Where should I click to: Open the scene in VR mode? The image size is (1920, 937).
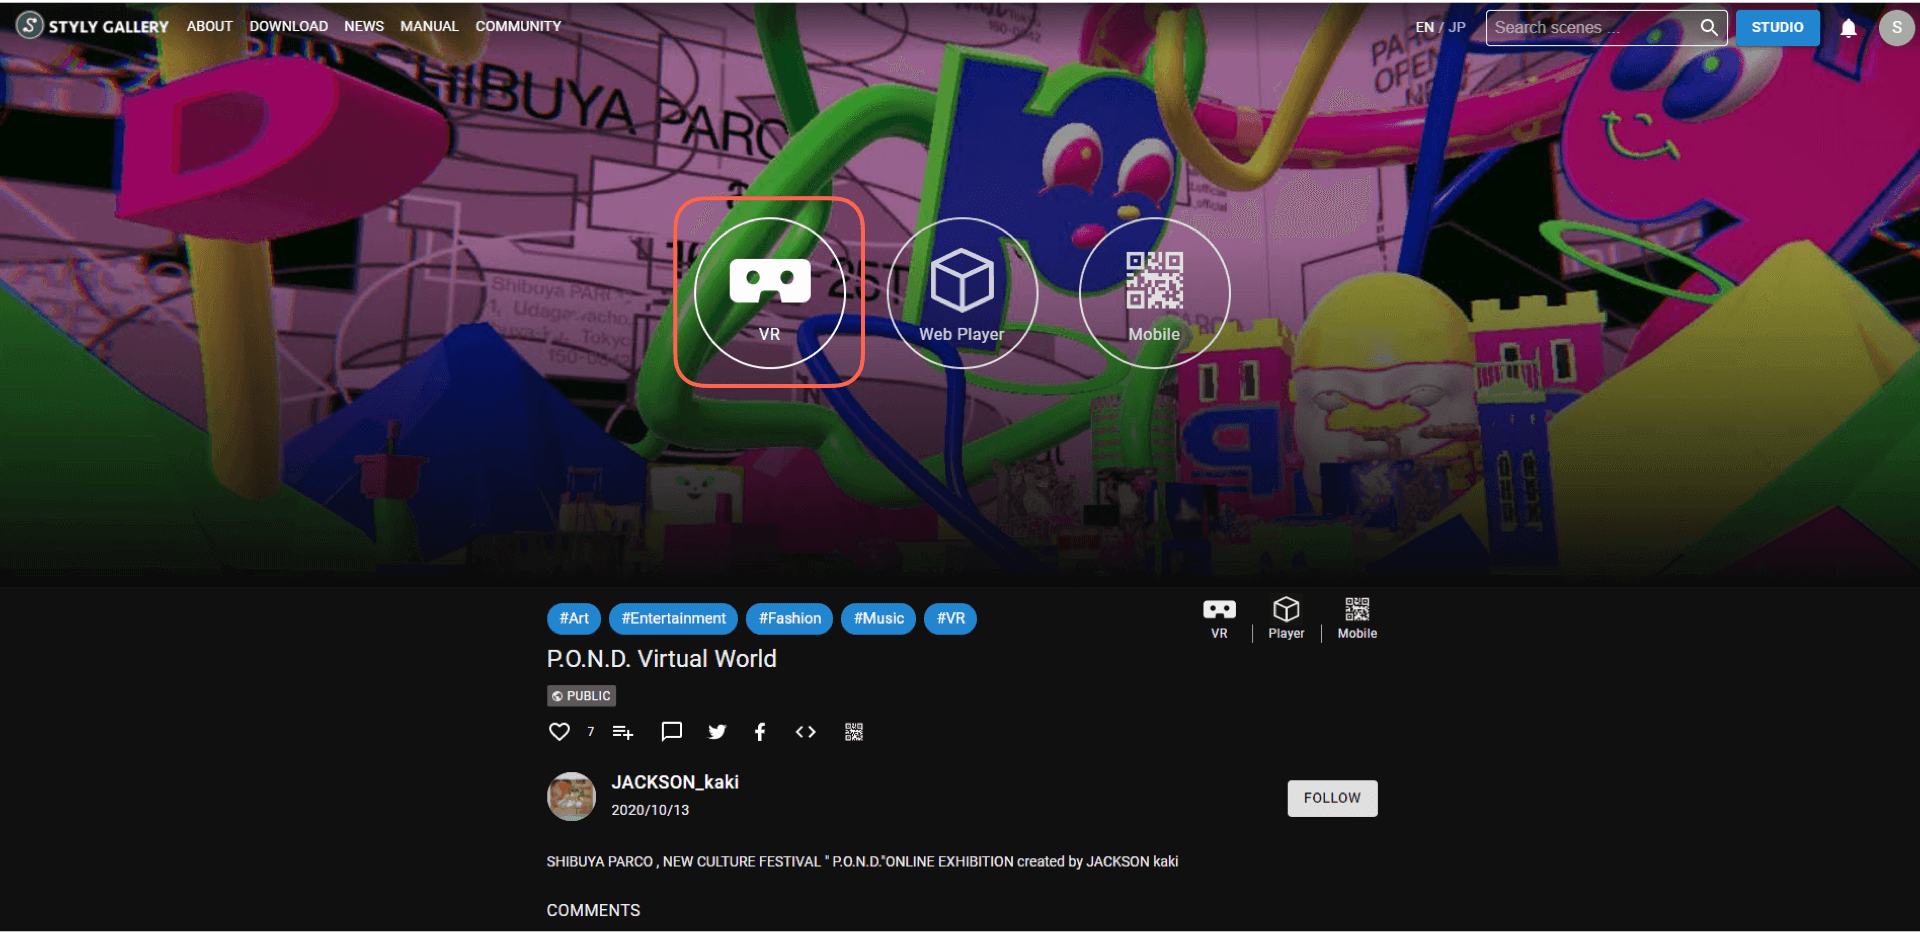[x=769, y=292]
